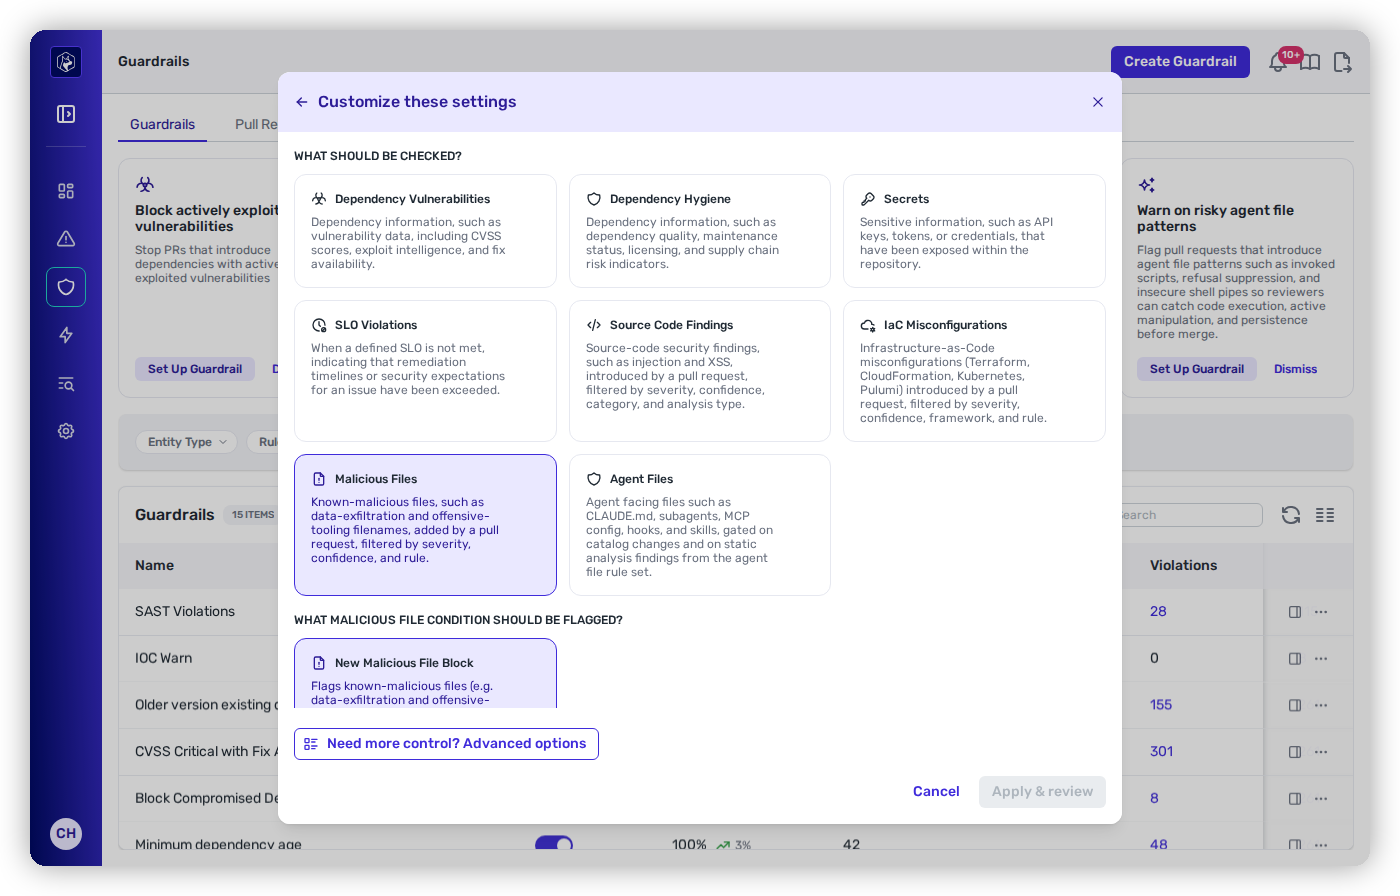Open the alerts triangle icon in the sidebar

66,239
